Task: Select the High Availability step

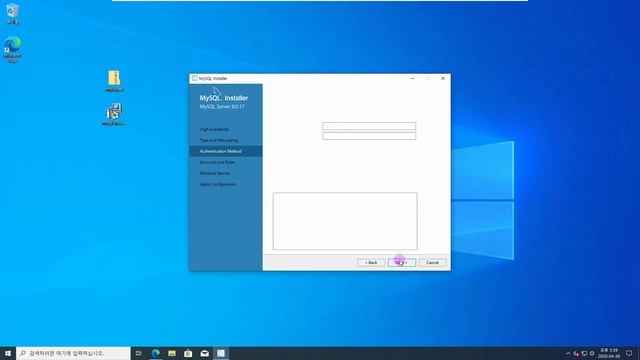Action: click(x=214, y=129)
